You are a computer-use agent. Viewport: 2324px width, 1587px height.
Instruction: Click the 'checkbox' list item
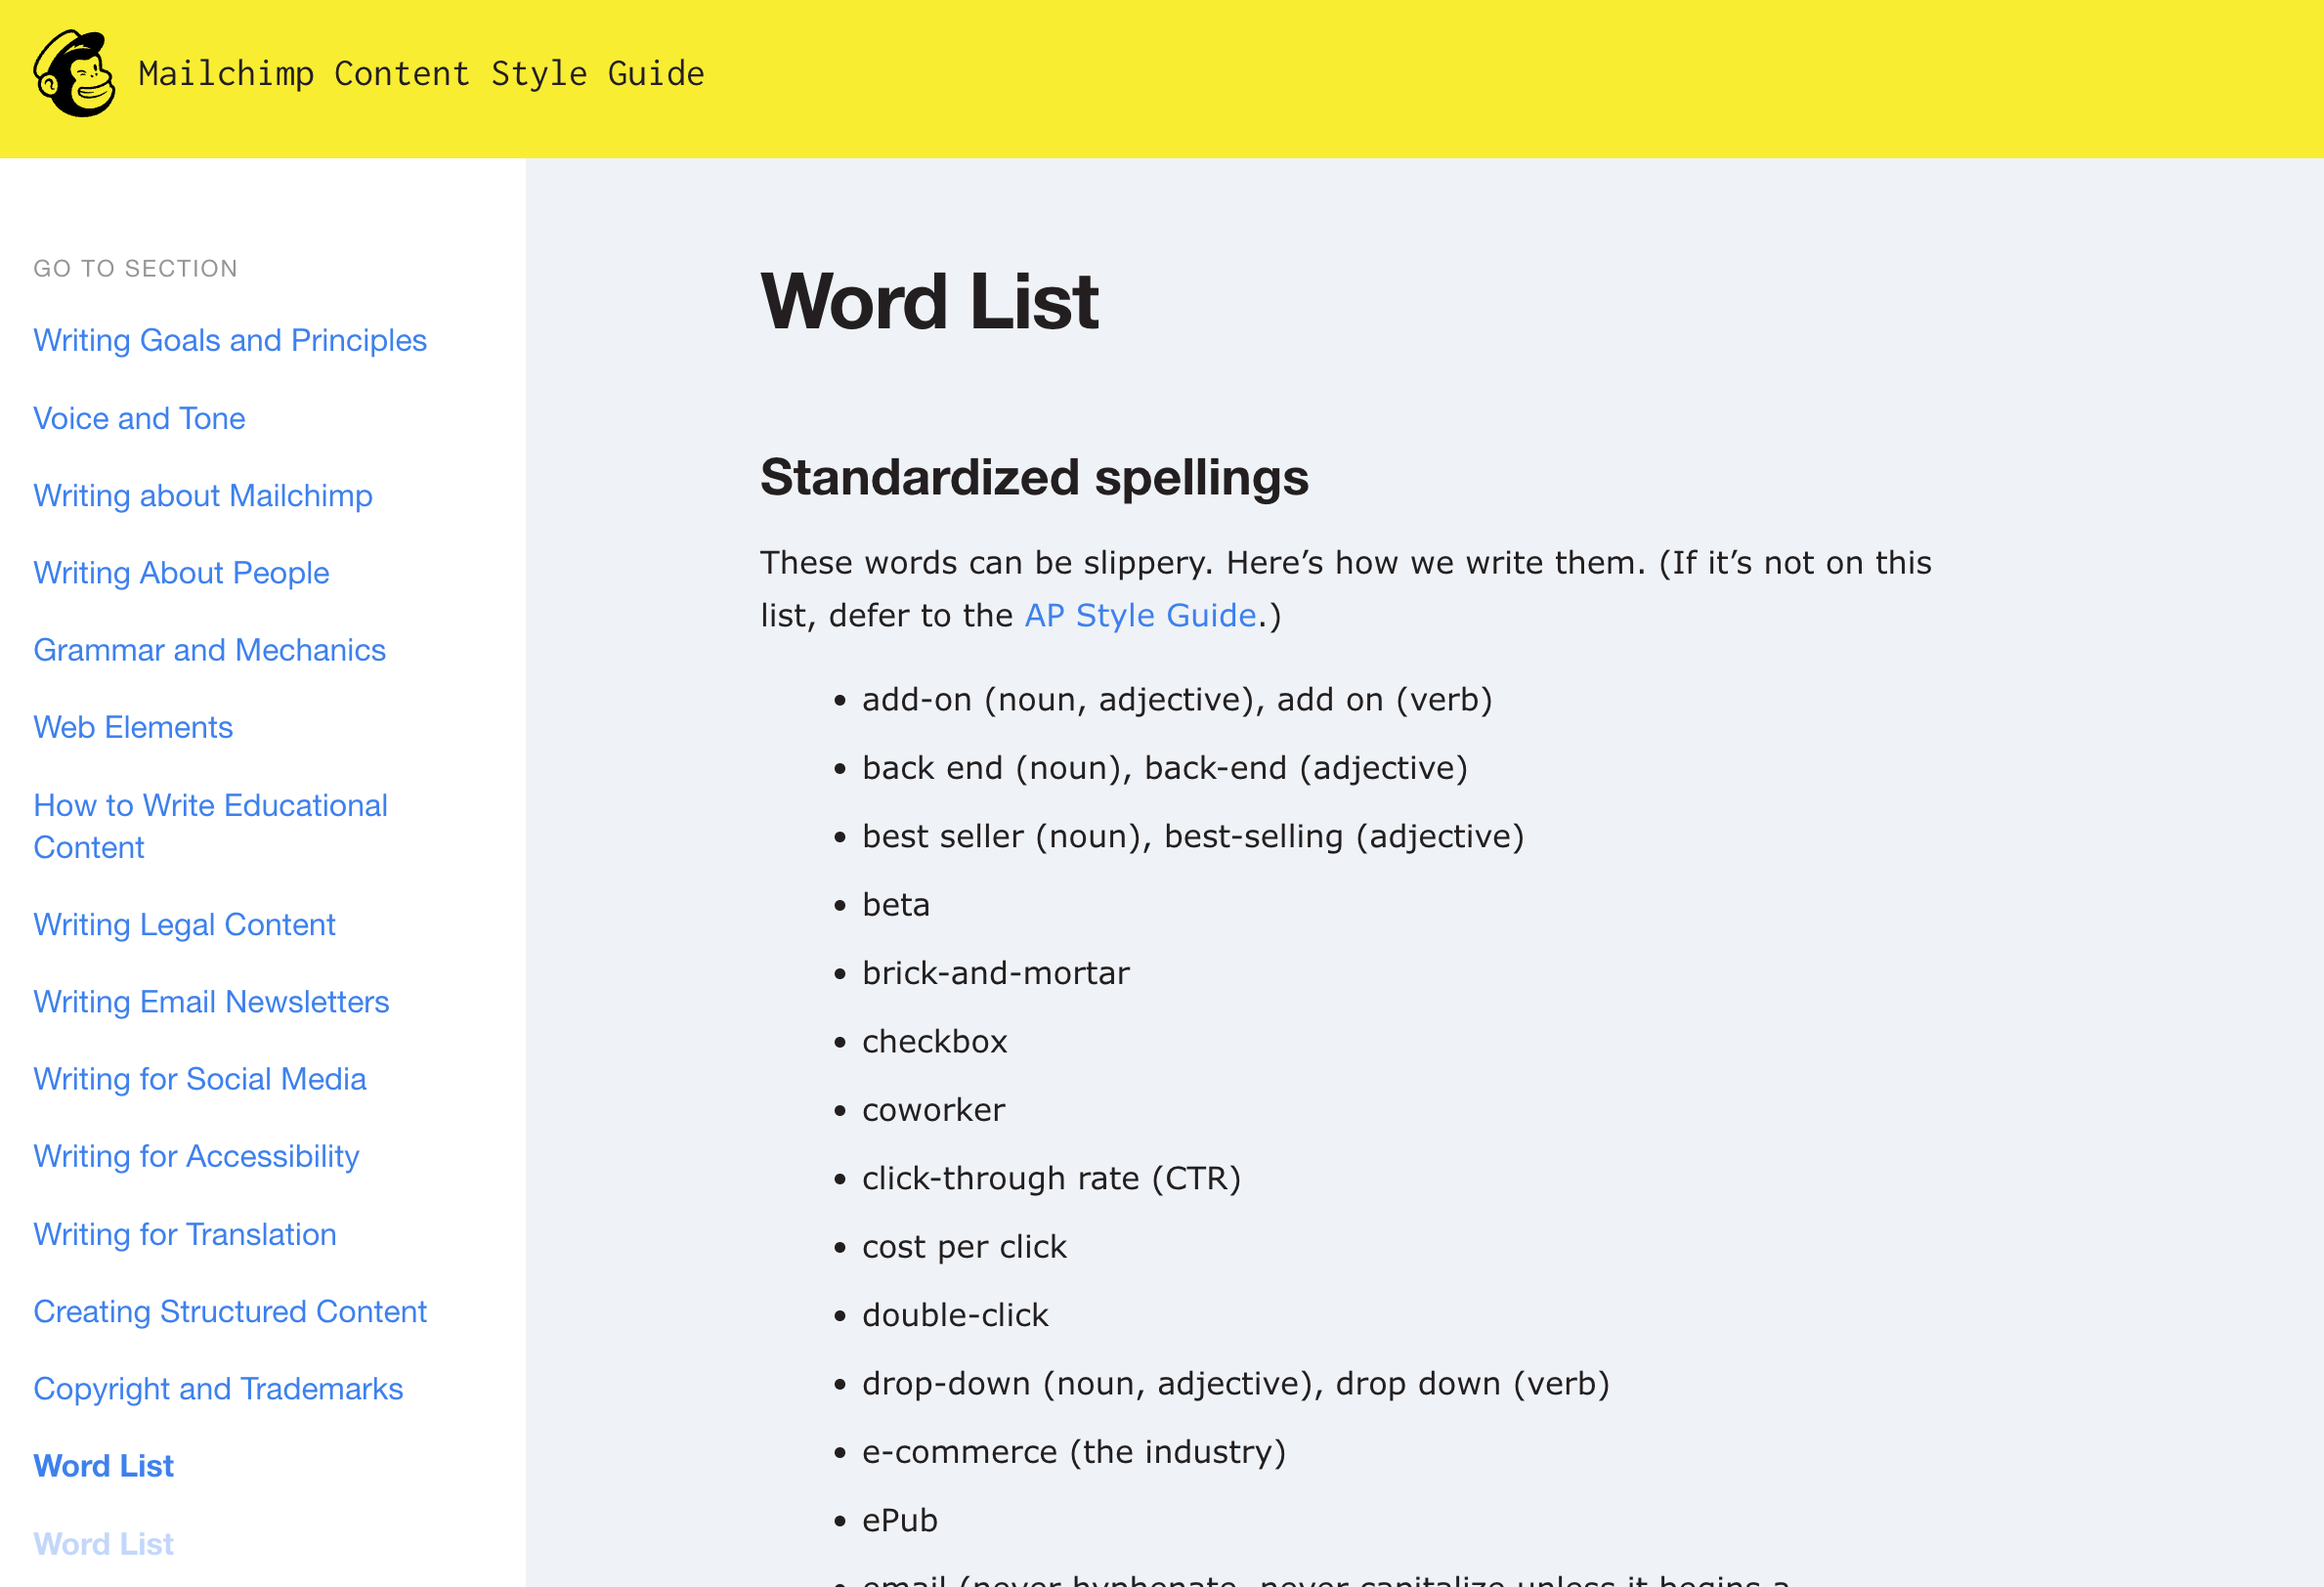click(934, 1042)
